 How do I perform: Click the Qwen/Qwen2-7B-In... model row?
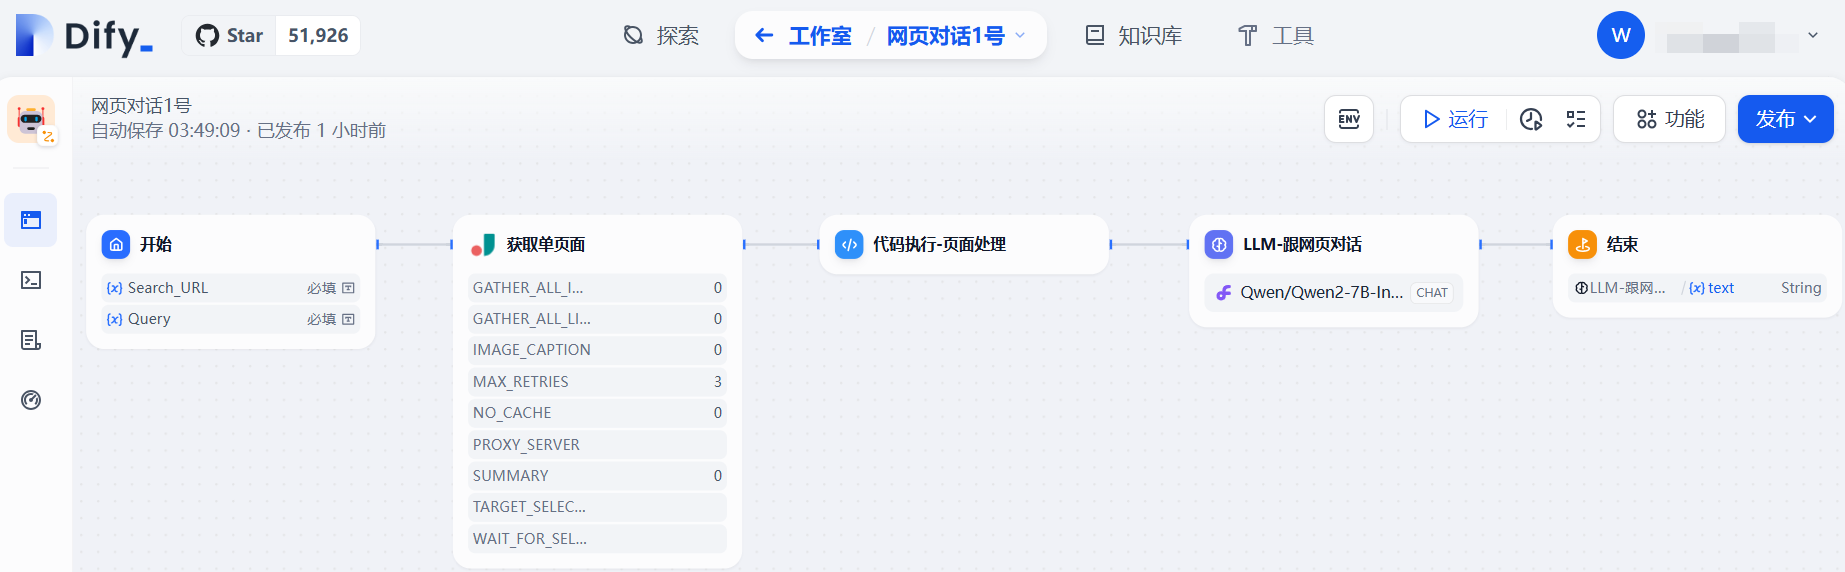point(1333,293)
